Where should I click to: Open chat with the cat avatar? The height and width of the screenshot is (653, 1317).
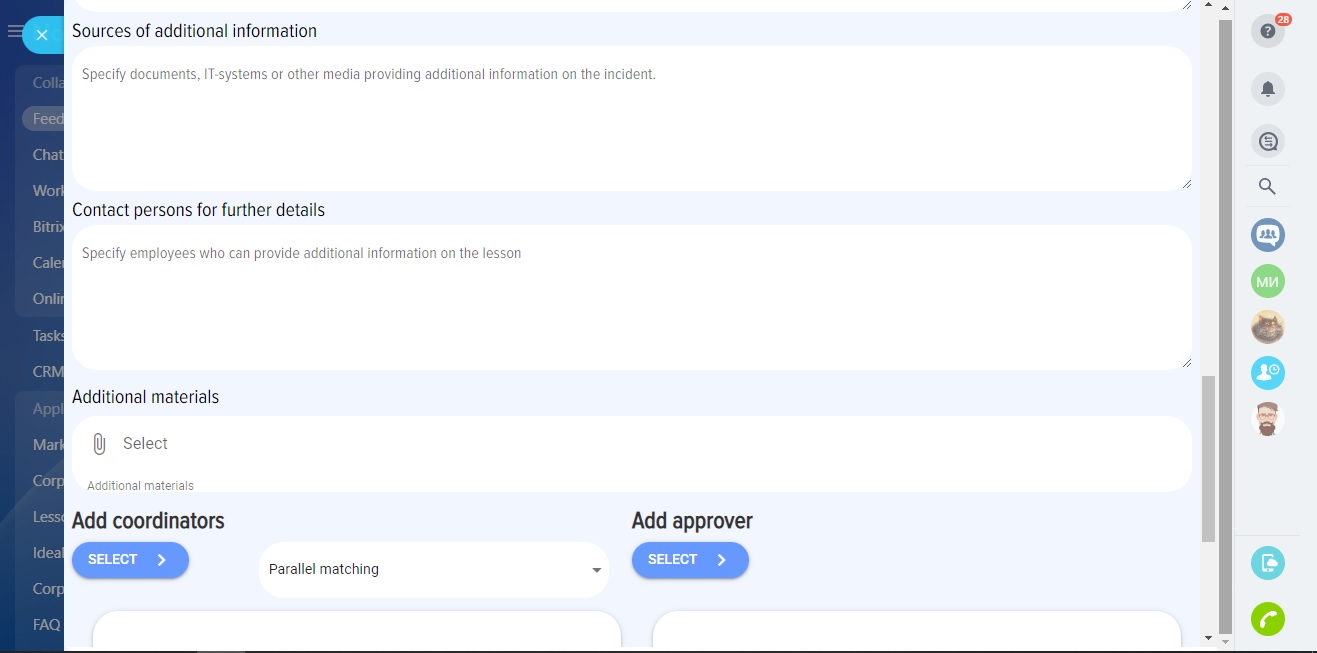tap(1267, 327)
